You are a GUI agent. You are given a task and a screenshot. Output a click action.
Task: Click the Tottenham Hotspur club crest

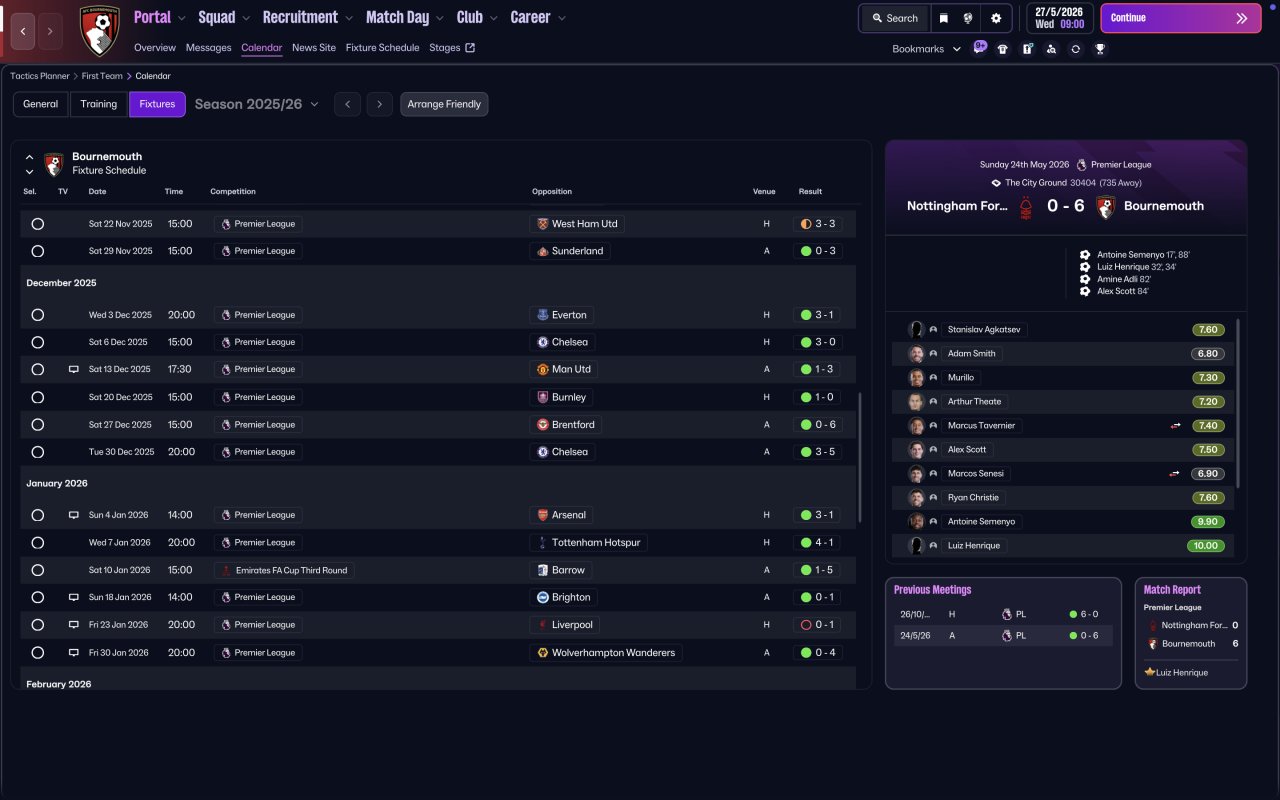(x=543, y=543)
